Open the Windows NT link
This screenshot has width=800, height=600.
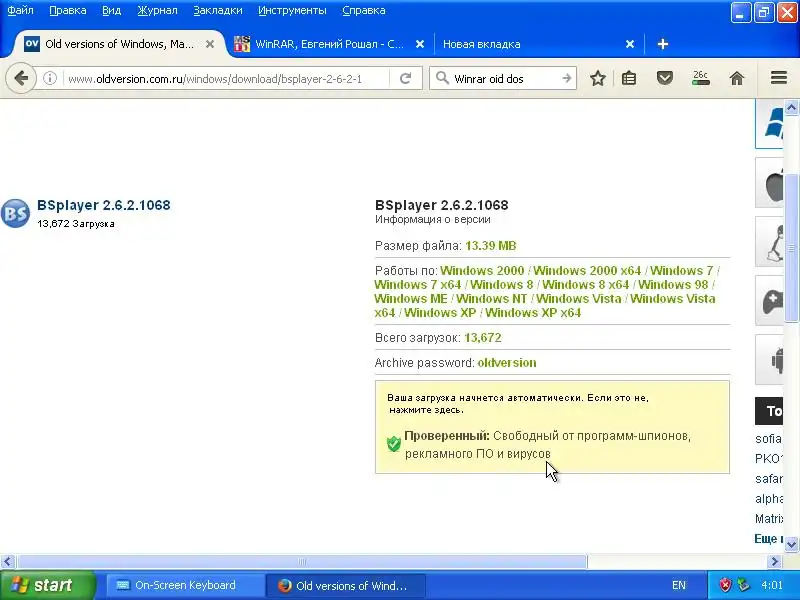tap(491, 298)
